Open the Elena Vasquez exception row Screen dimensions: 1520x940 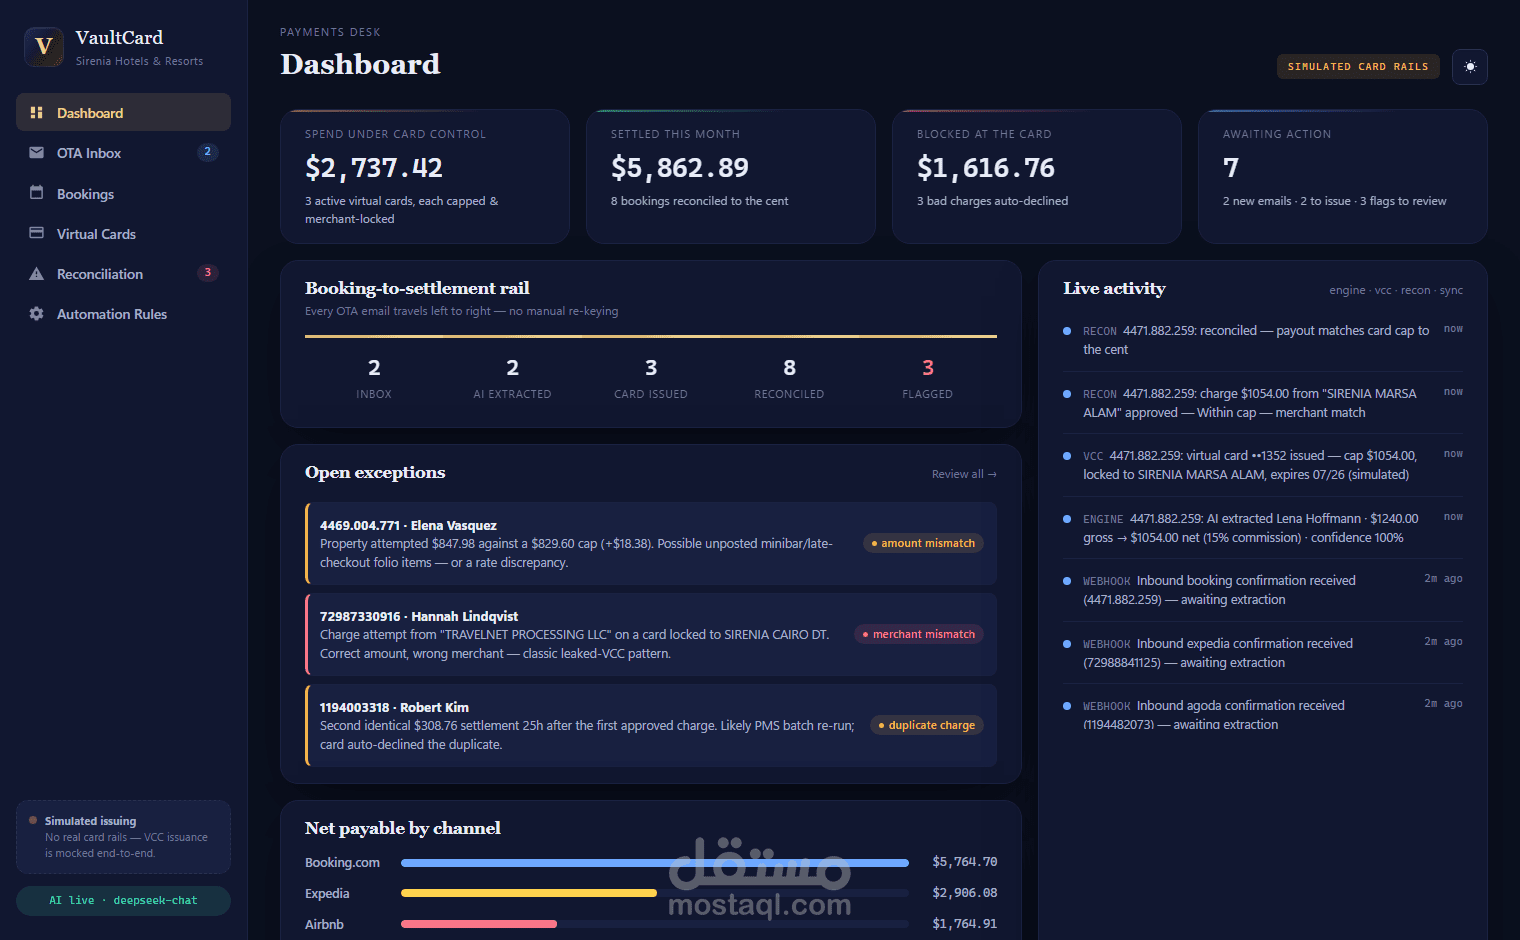tap(651, 543)
